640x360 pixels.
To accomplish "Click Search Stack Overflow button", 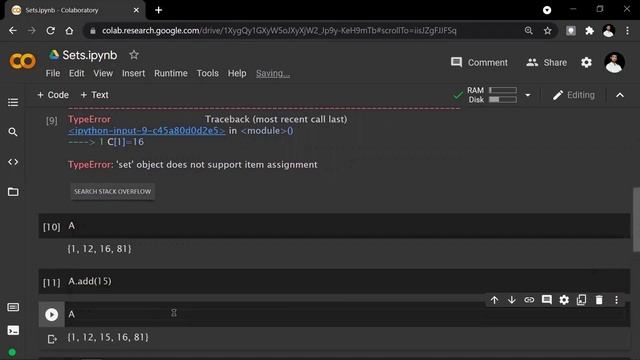I will (112, 191).
